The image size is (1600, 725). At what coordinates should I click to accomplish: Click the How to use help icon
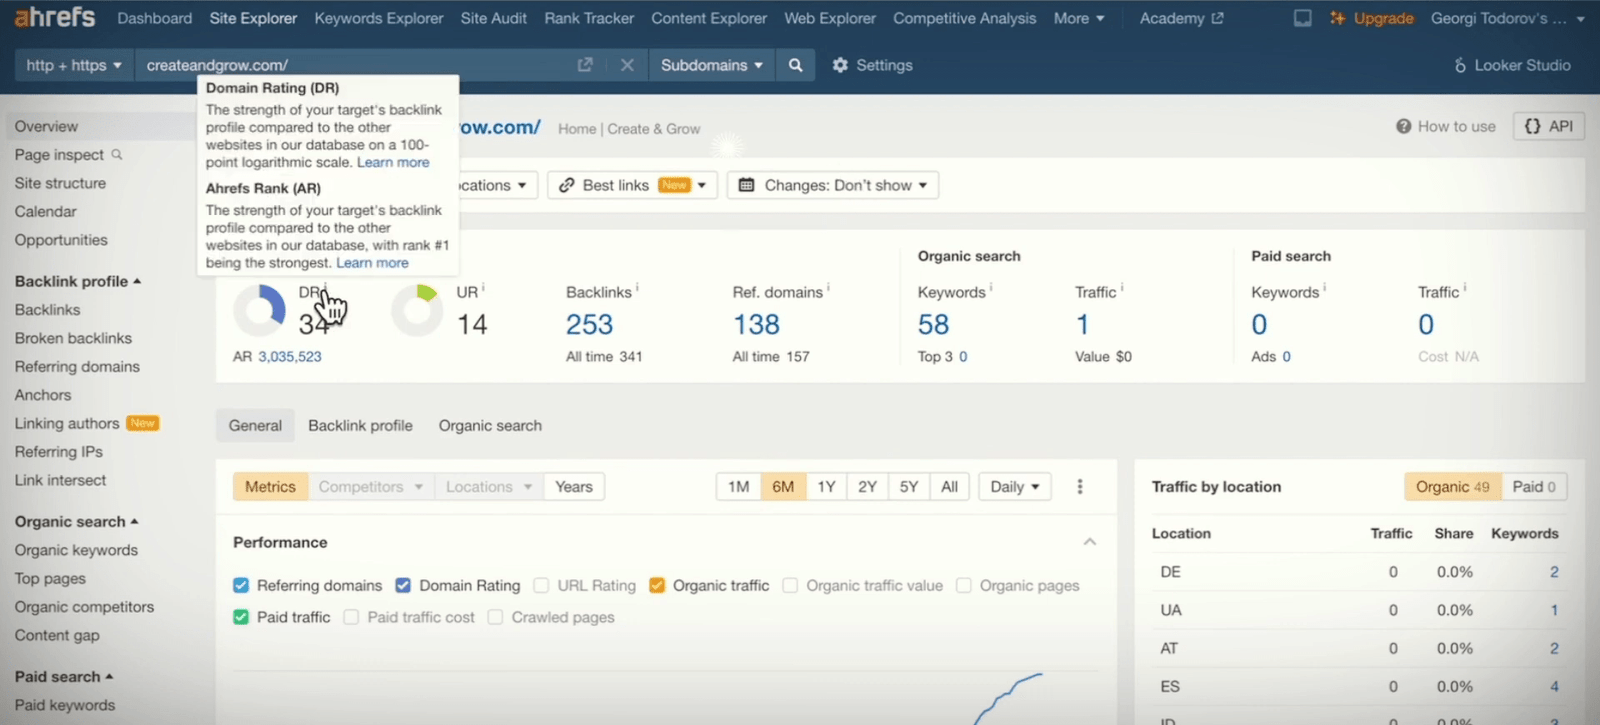coord(1404,126)
